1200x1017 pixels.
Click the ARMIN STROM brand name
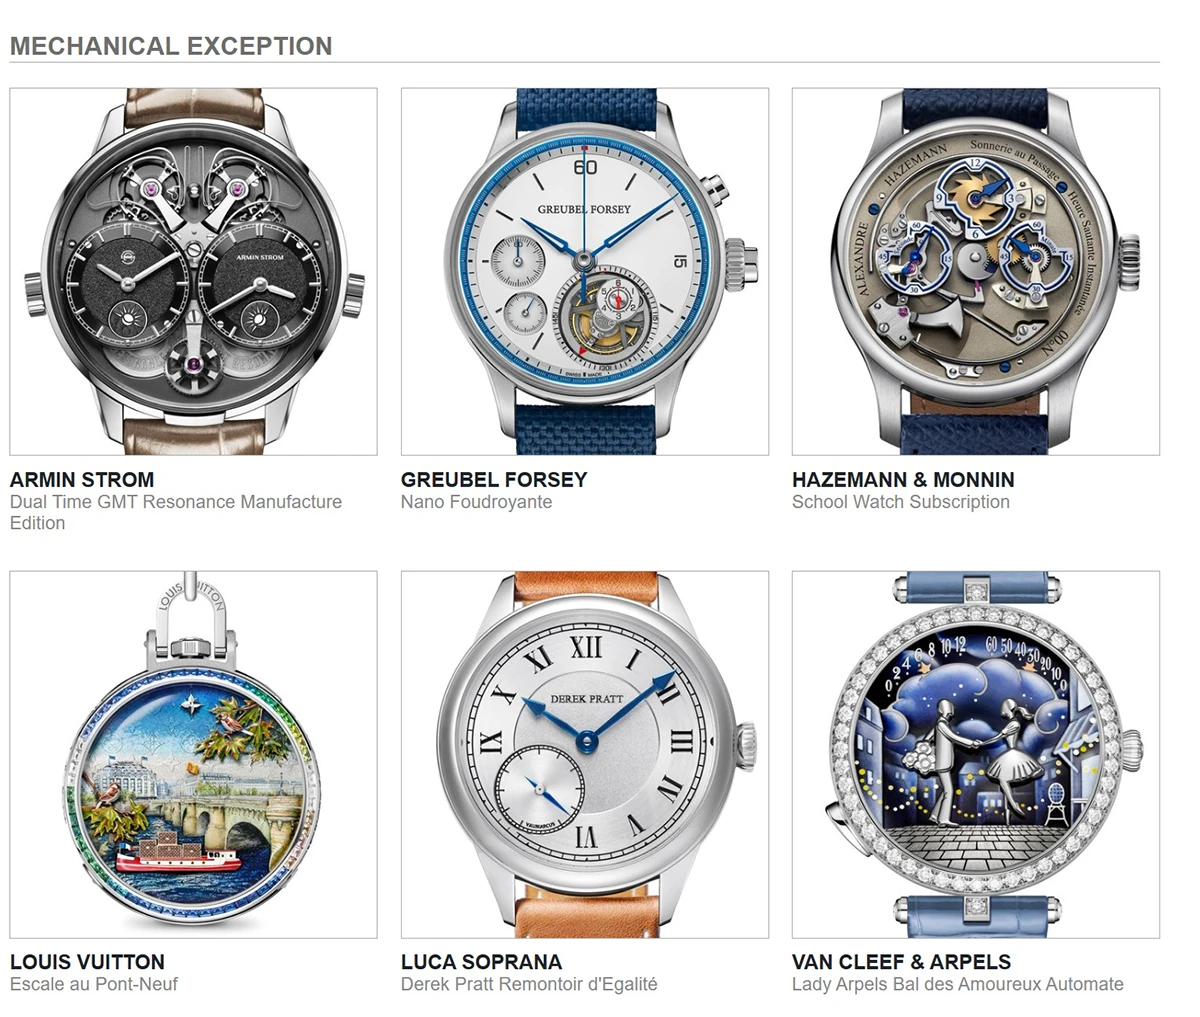[82, 479]
